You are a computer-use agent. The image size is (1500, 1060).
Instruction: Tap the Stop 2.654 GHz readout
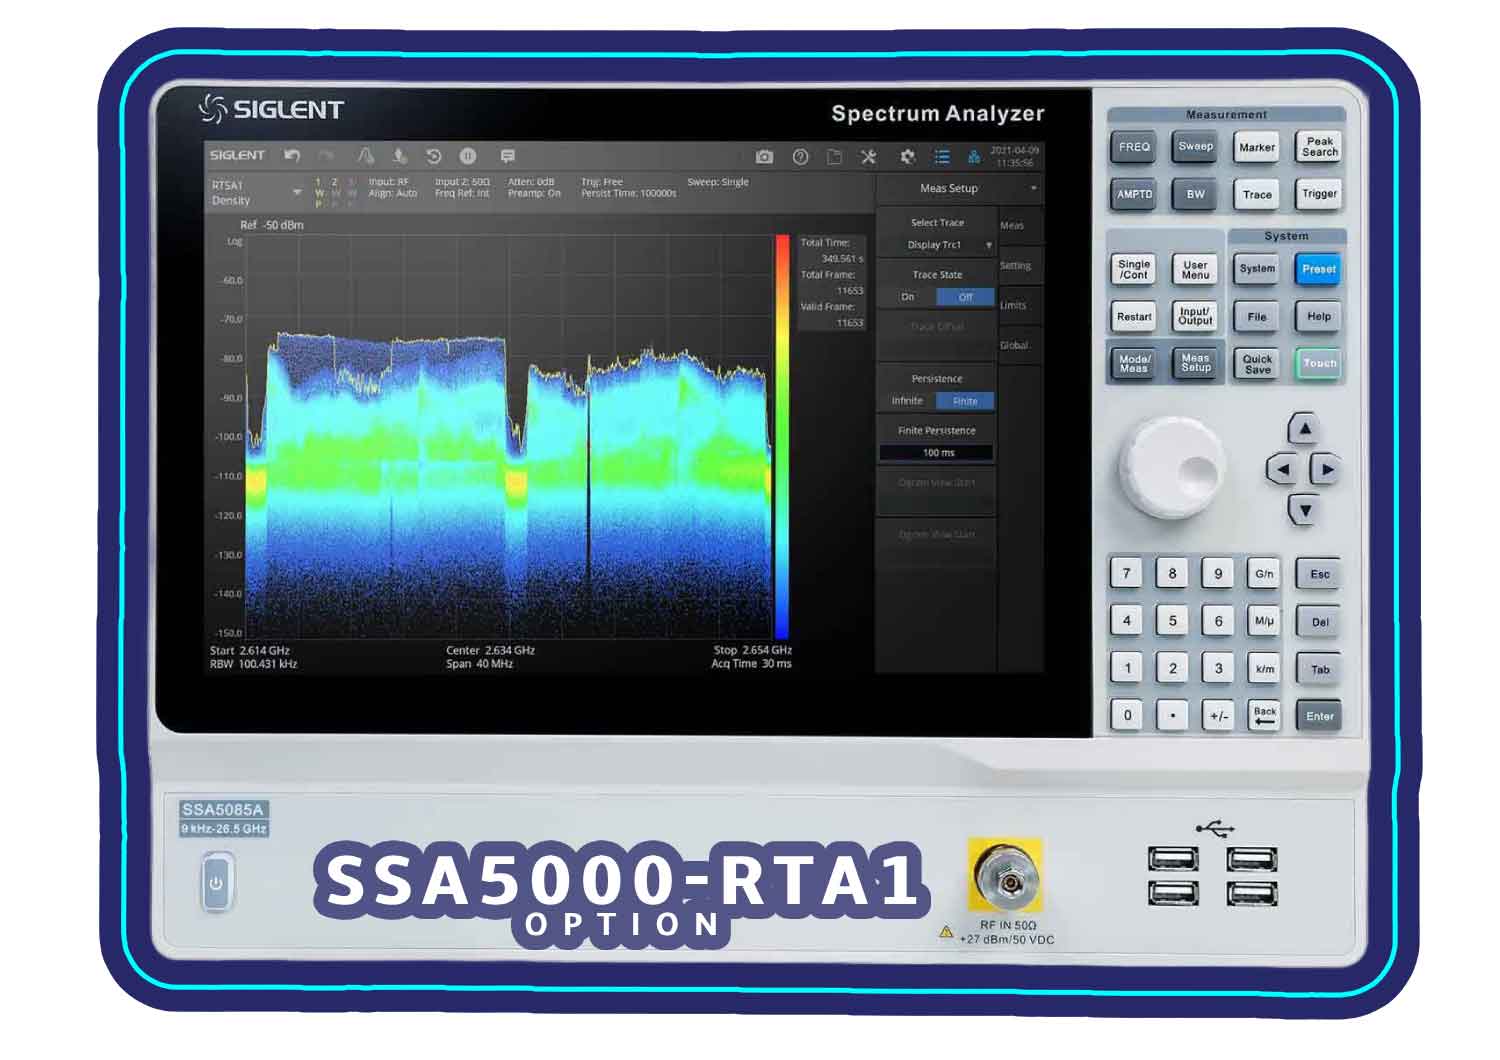[753, 650]
